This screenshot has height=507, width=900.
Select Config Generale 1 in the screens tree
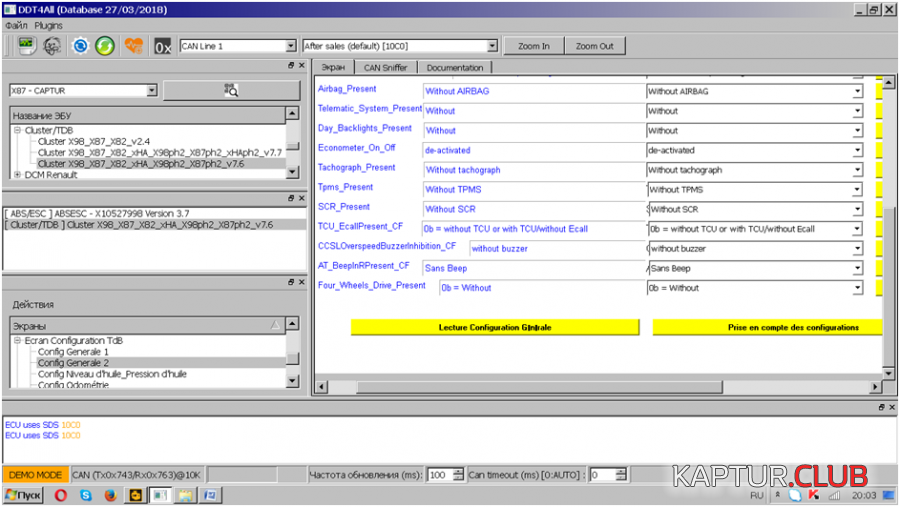pos(72,352)
